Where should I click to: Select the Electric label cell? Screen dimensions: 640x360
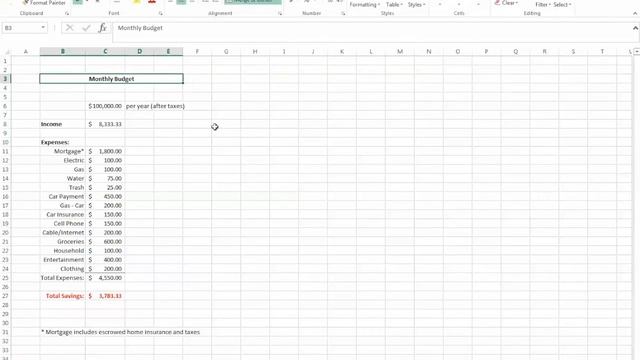coord(62,160)
